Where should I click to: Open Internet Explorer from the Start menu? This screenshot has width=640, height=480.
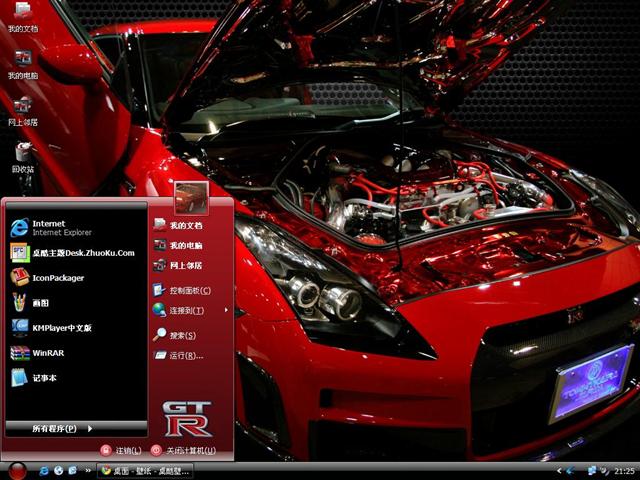[x=50, y=227]
